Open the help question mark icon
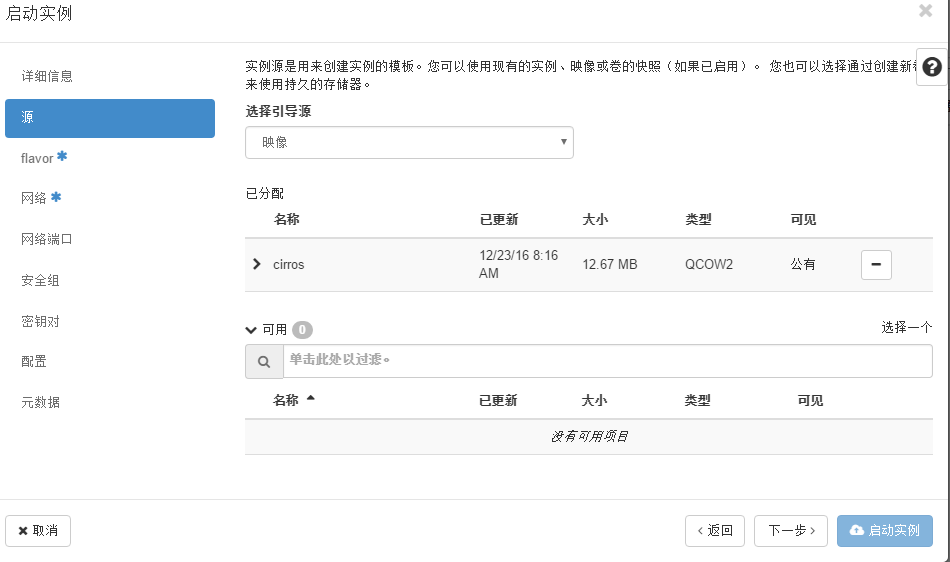950x562 pixels. point(932,67)
